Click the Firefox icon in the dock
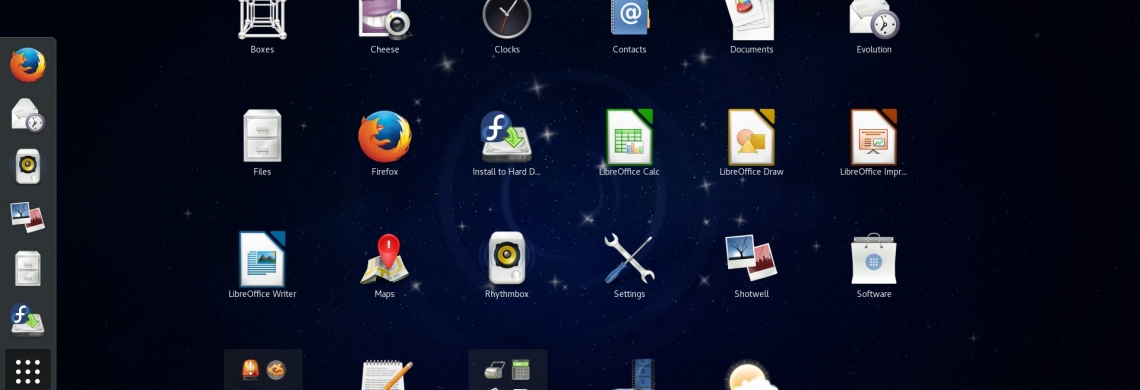 28,65
